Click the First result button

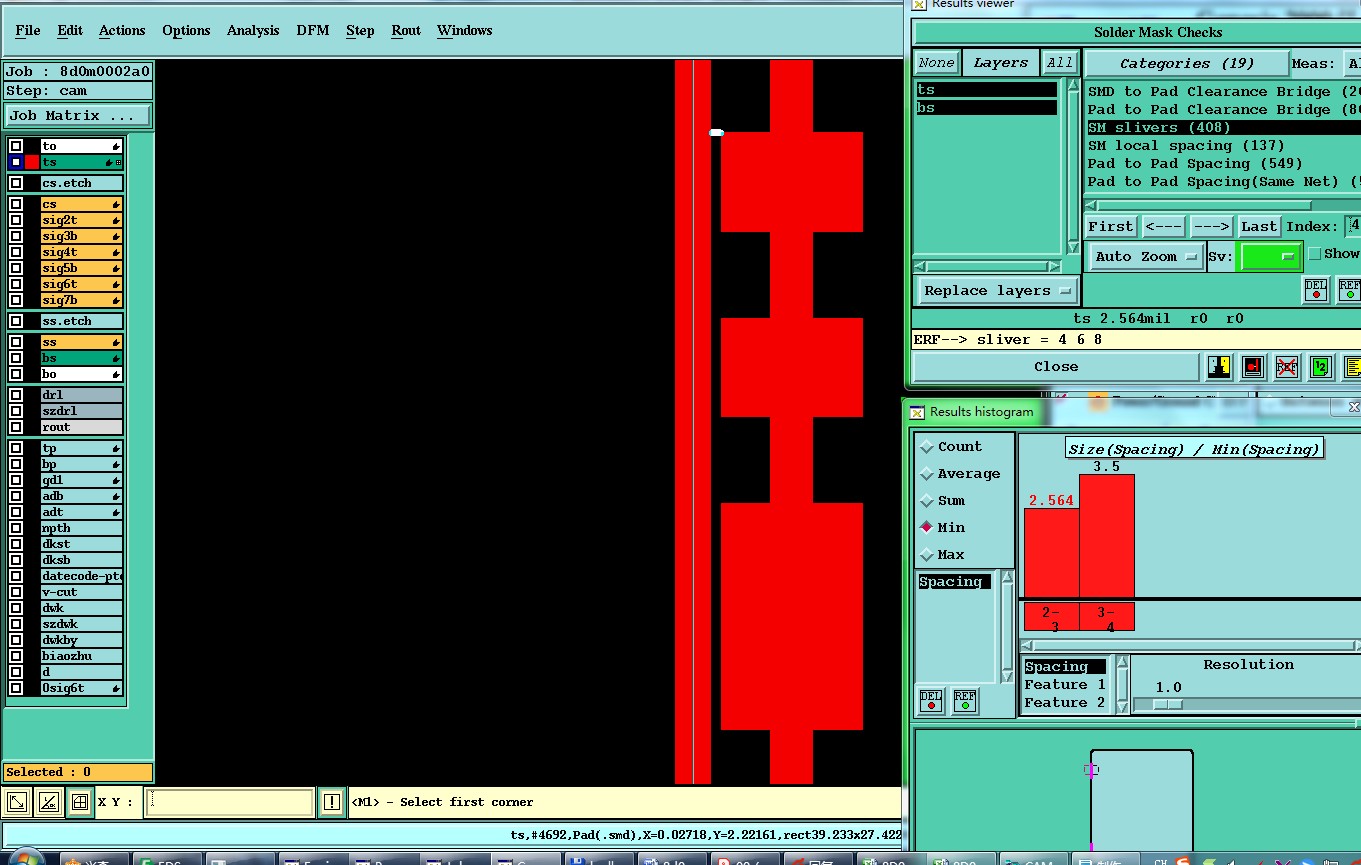[1111, 227]
